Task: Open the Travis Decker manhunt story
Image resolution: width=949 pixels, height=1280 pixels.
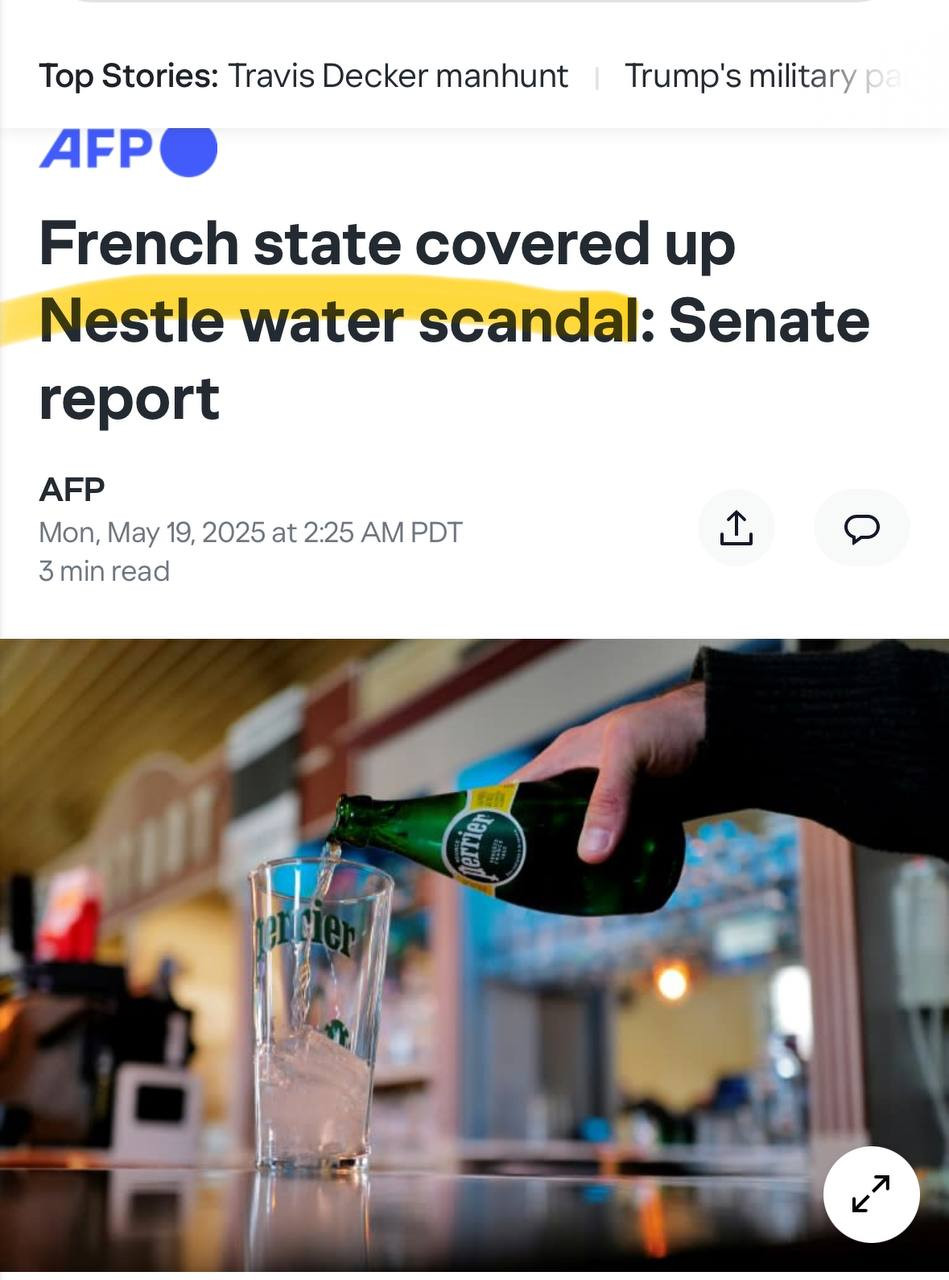Action: [397, 76]
